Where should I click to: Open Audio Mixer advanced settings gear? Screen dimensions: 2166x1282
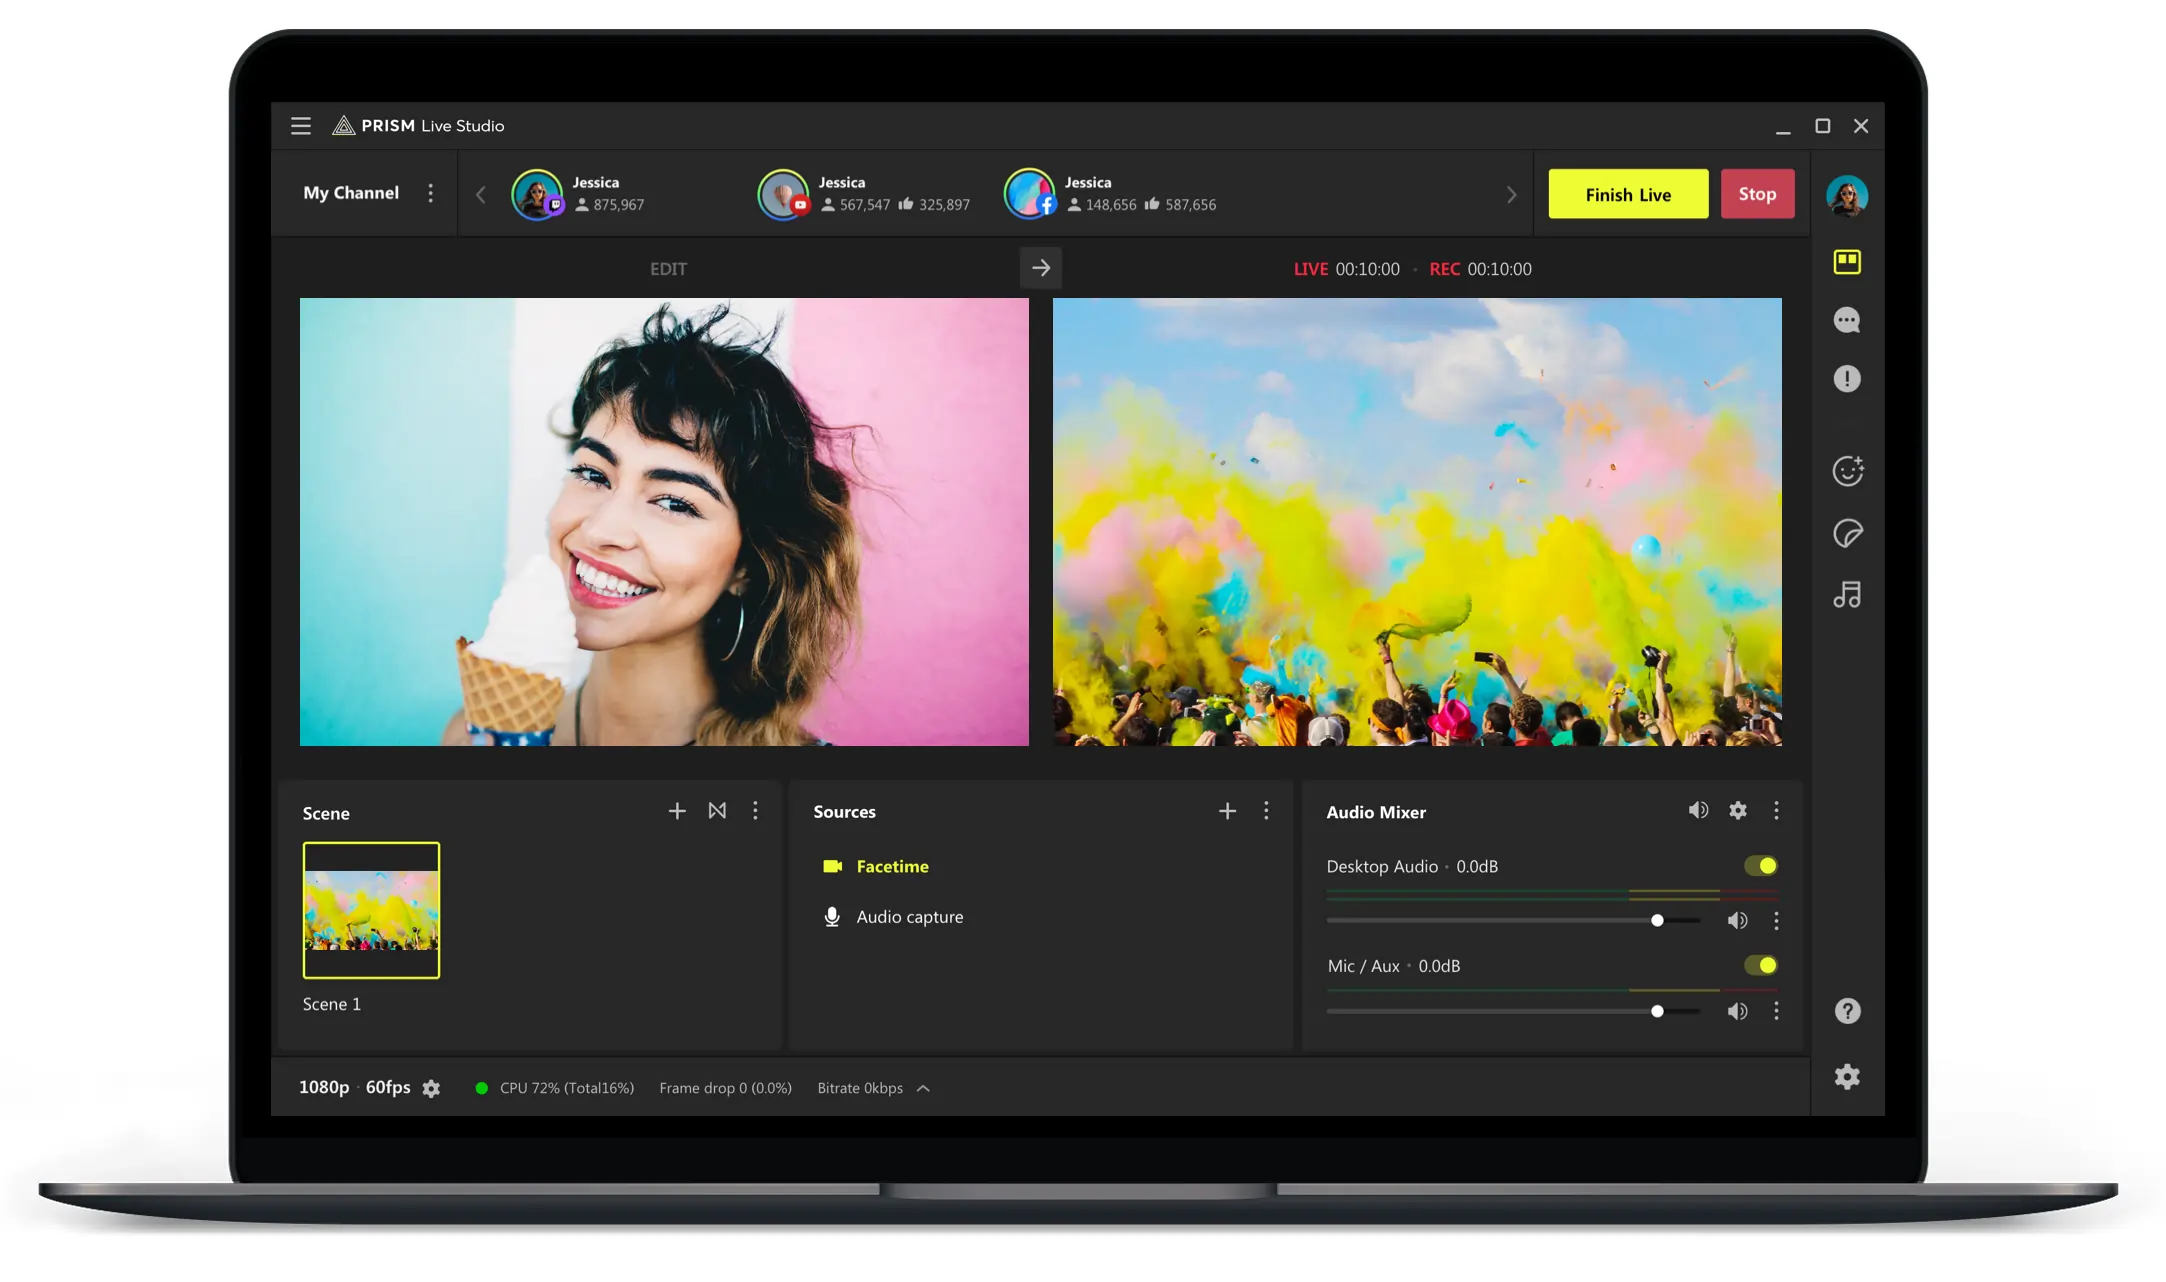[x=1737, y=811]
